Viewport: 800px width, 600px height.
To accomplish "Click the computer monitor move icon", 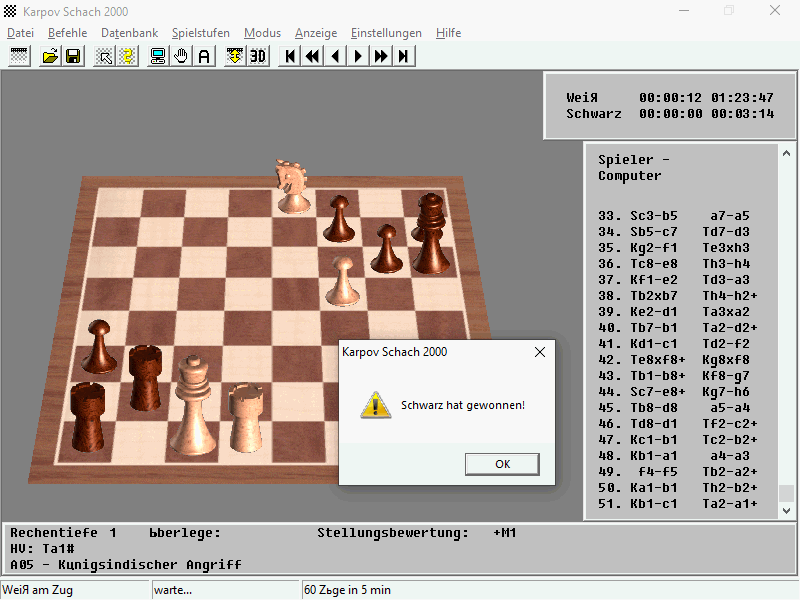I will pyautogui.click(x=158, y=56).
